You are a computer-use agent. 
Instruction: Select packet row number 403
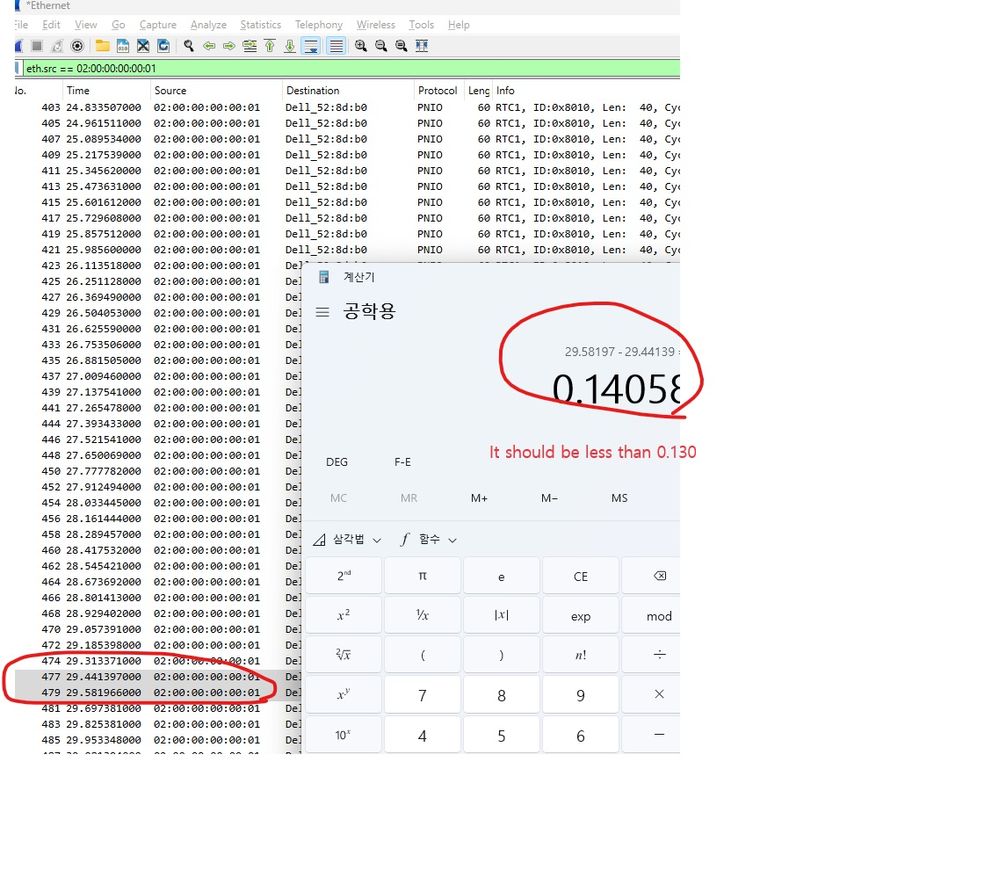347,108
